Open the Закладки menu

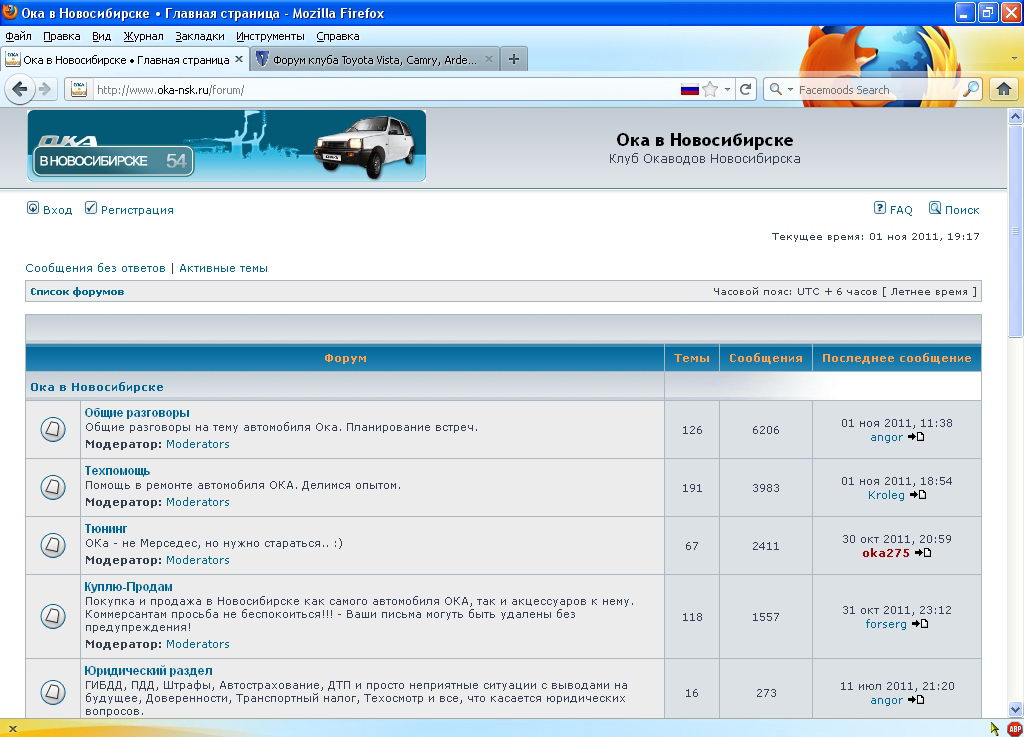click(x=199, y=36)
